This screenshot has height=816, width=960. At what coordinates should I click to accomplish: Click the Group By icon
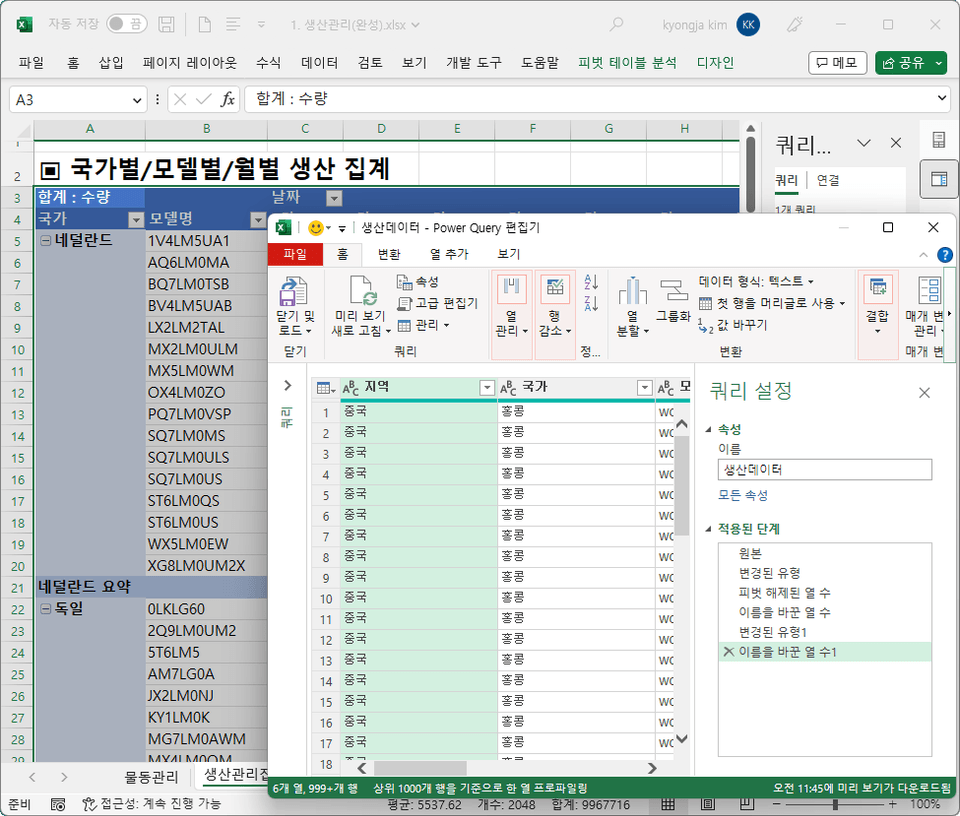(673, 290)
